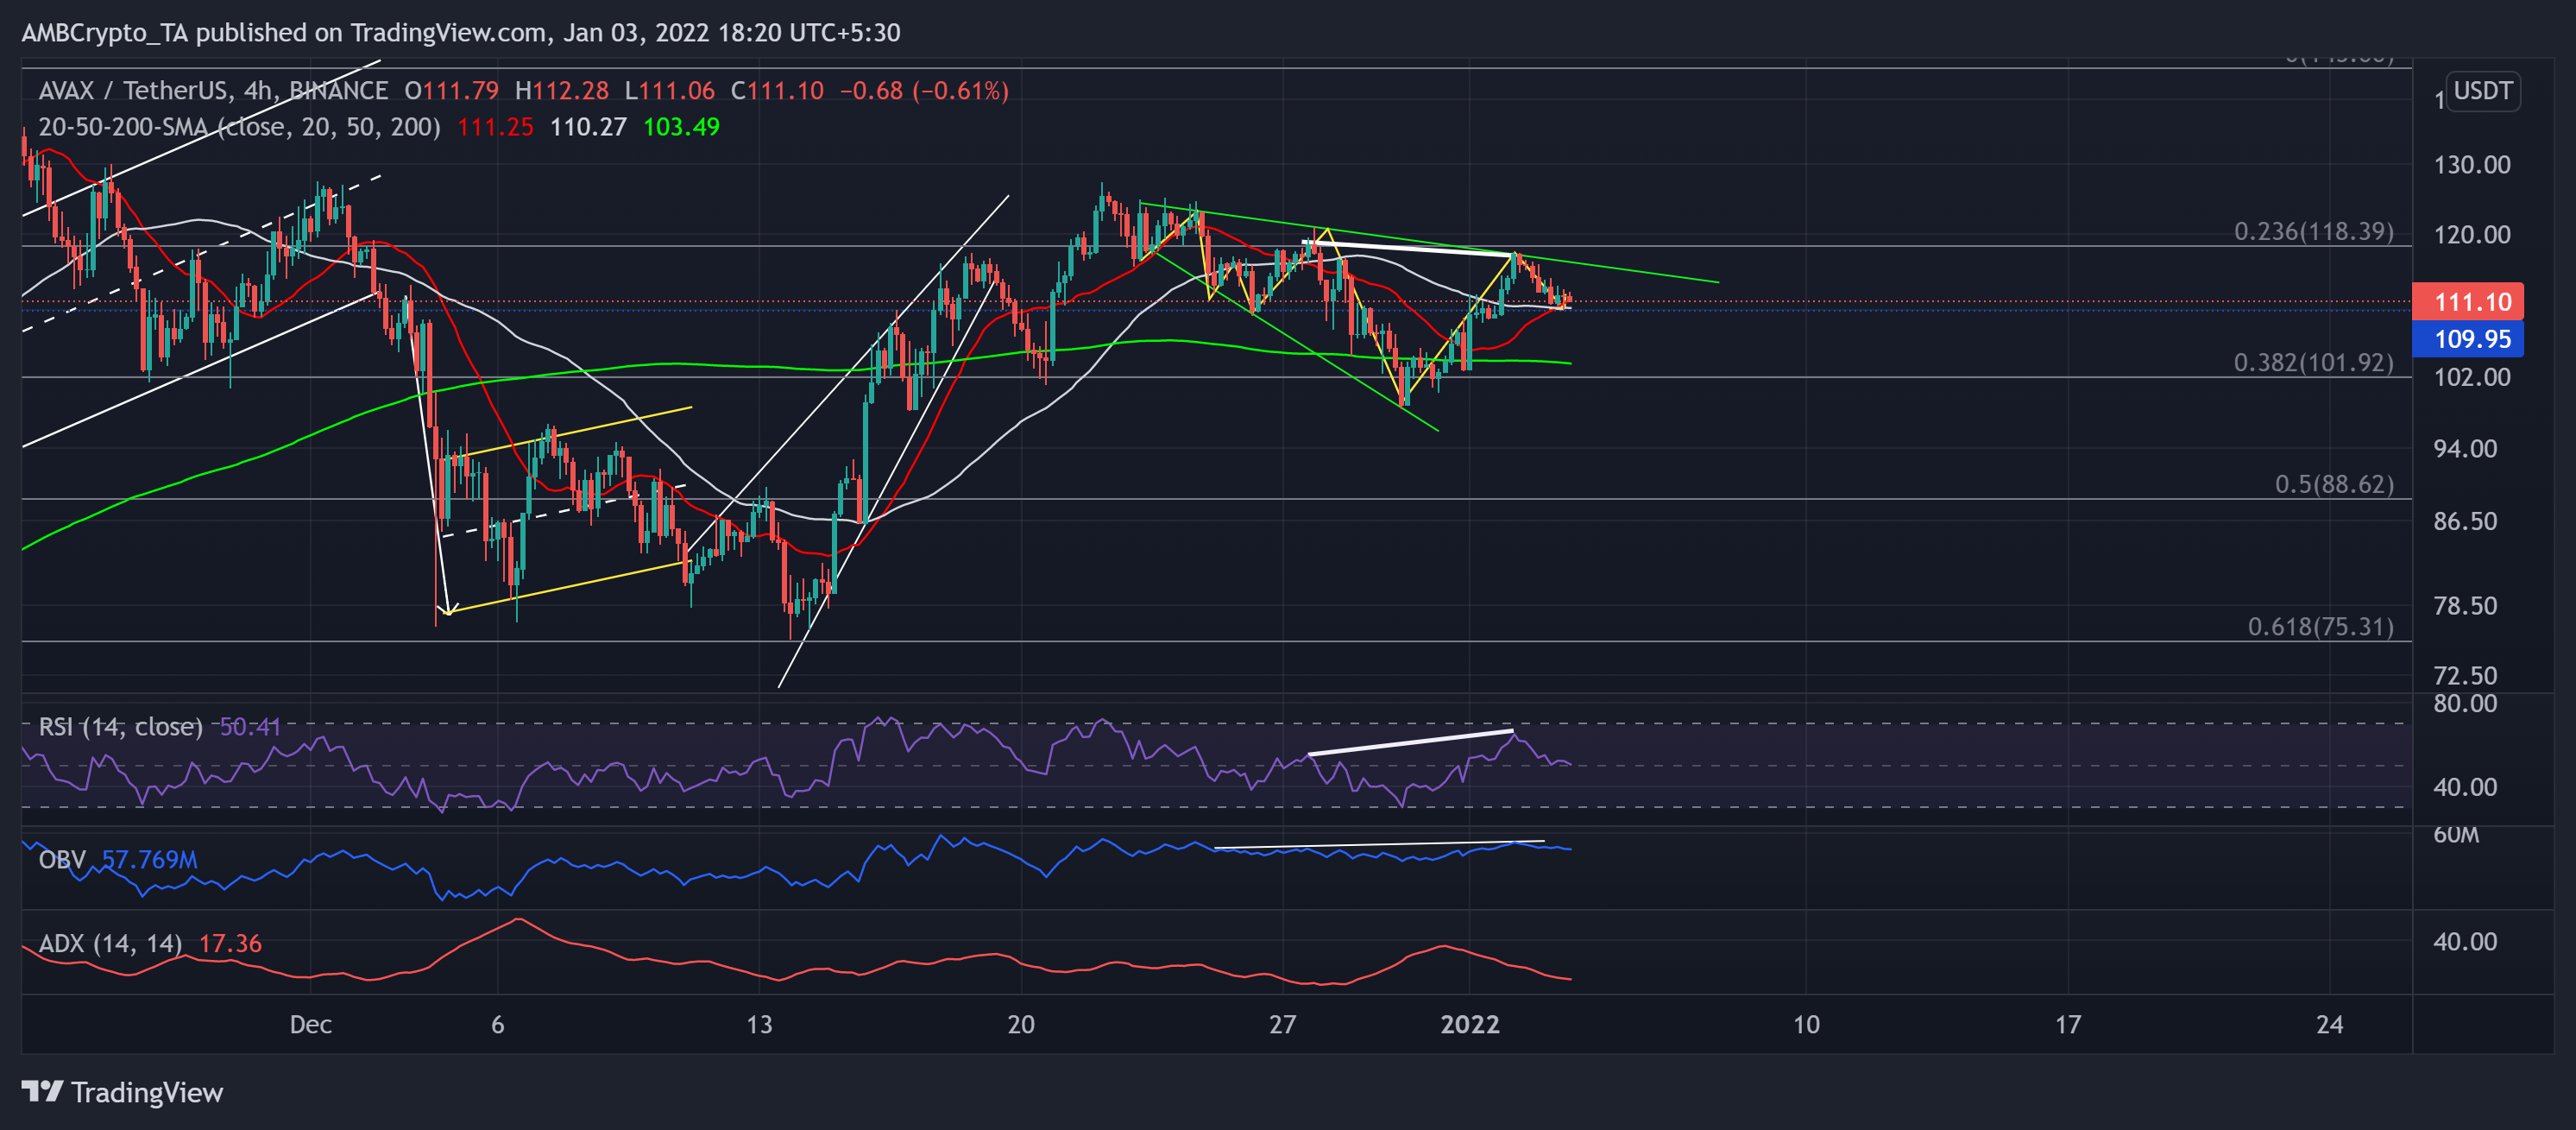
Task: Click the OBV value 57.769M
Action: [149, 859]
